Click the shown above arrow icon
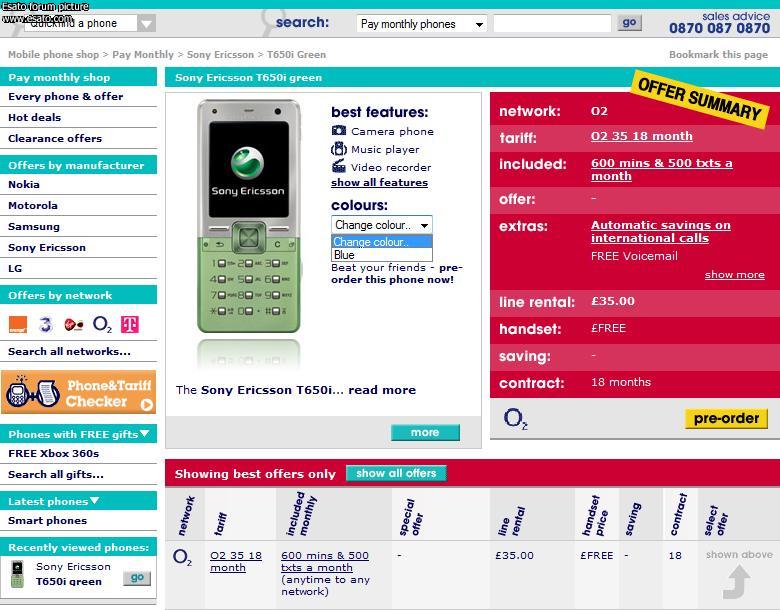 pyautogui.click(x=736, y=581)
